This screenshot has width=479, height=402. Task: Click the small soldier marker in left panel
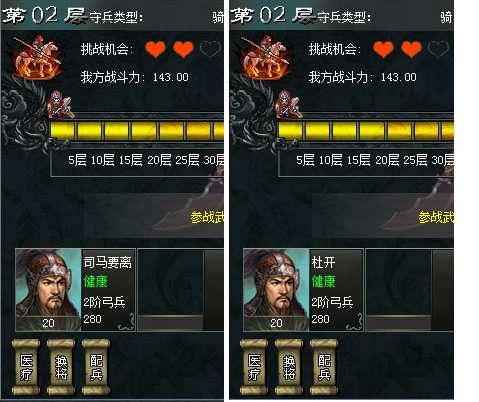click(59, 104)
